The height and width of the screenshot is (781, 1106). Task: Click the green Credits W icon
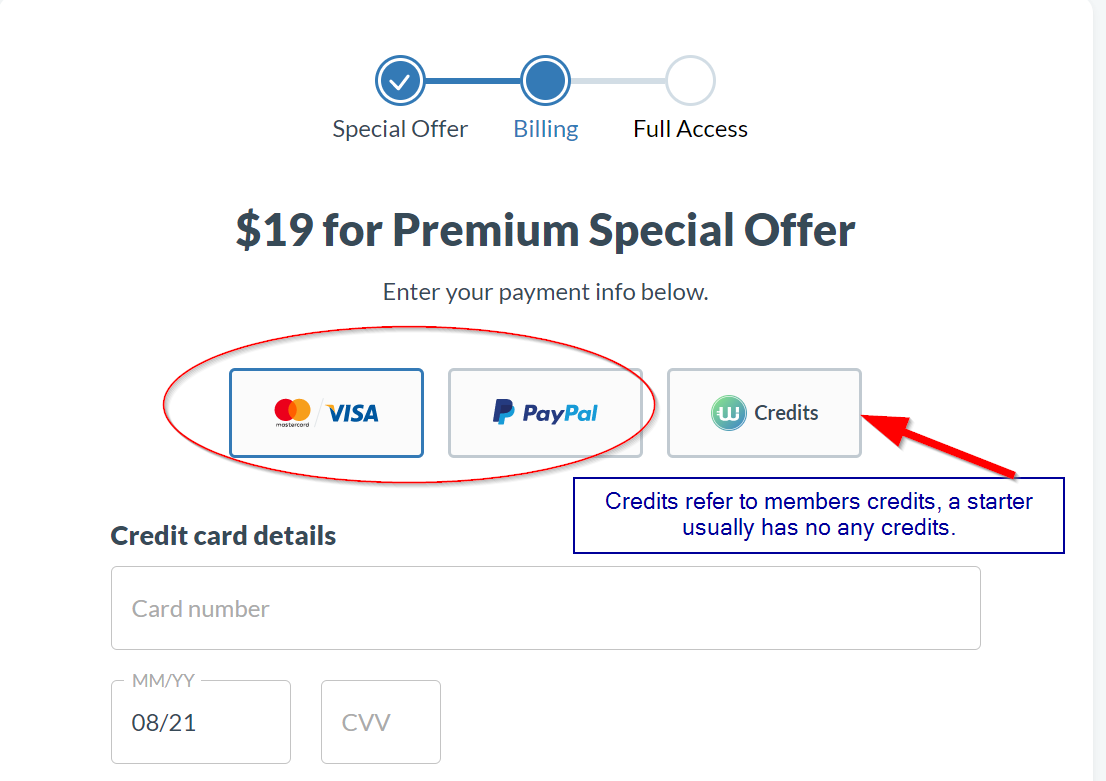[728, 413]
